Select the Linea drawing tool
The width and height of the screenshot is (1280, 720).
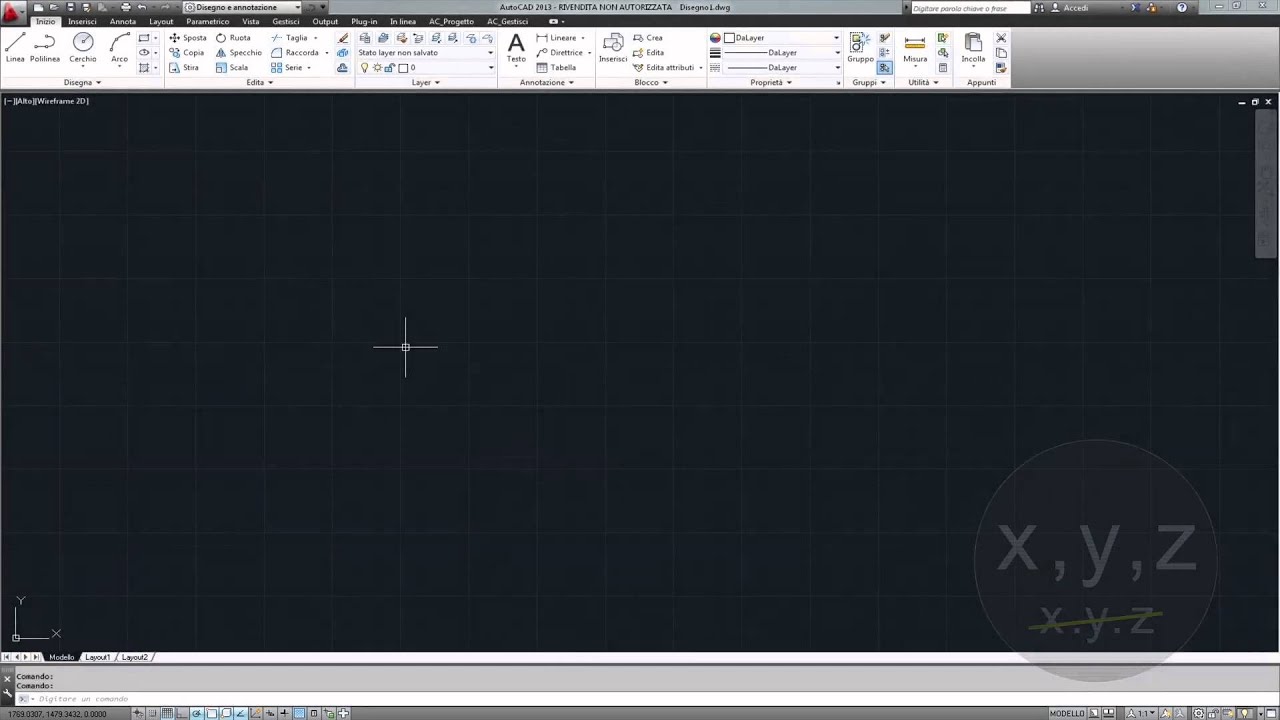15,47
